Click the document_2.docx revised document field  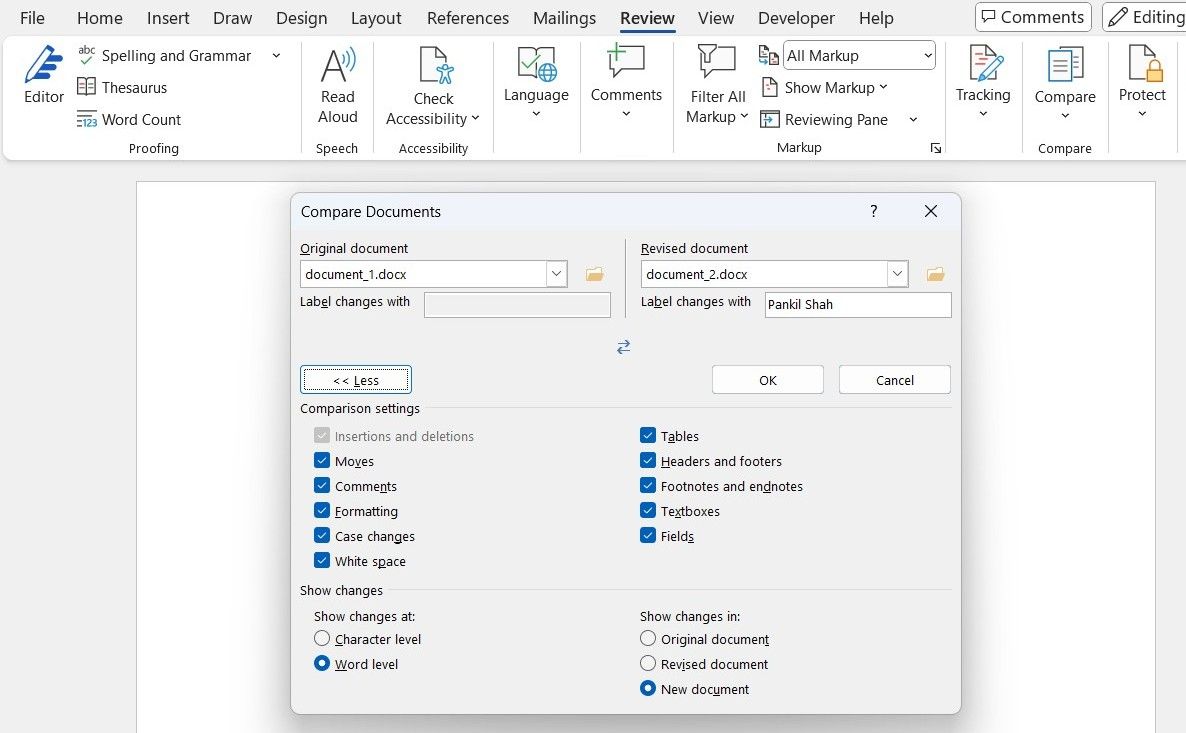click(765, 274)
